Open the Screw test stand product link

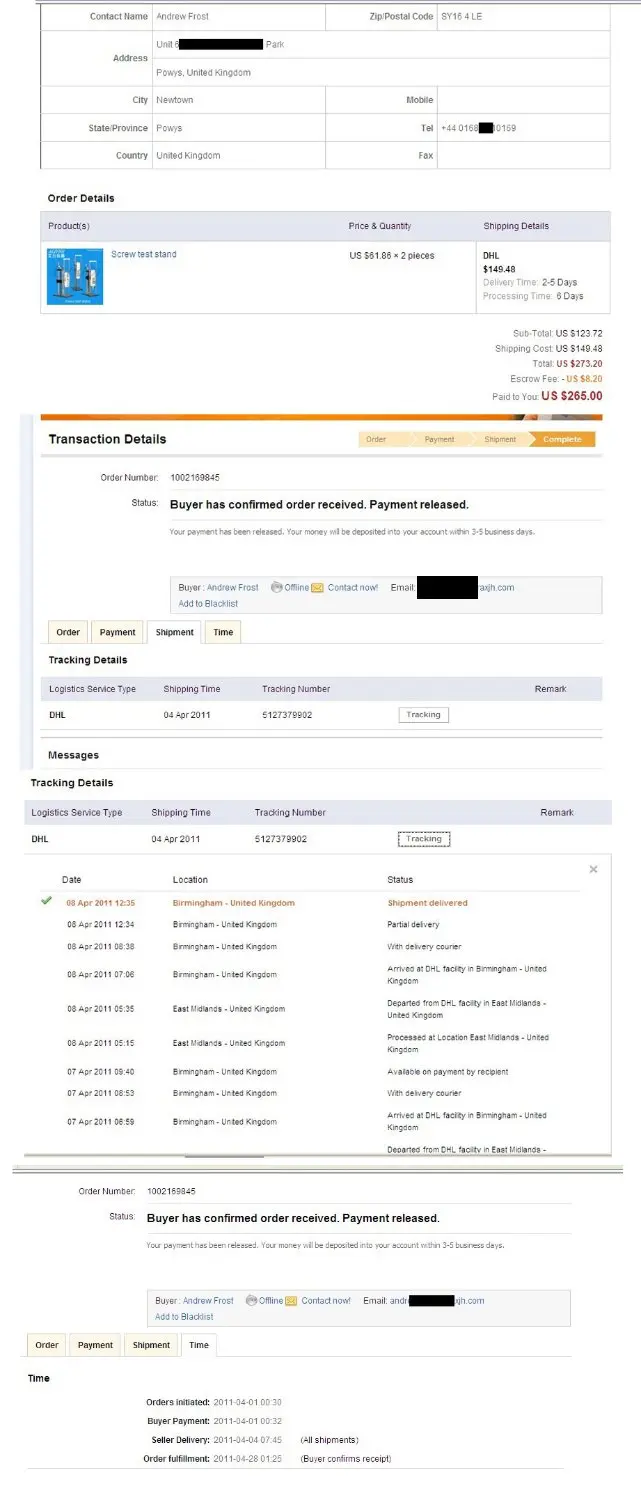coord(143,254)
